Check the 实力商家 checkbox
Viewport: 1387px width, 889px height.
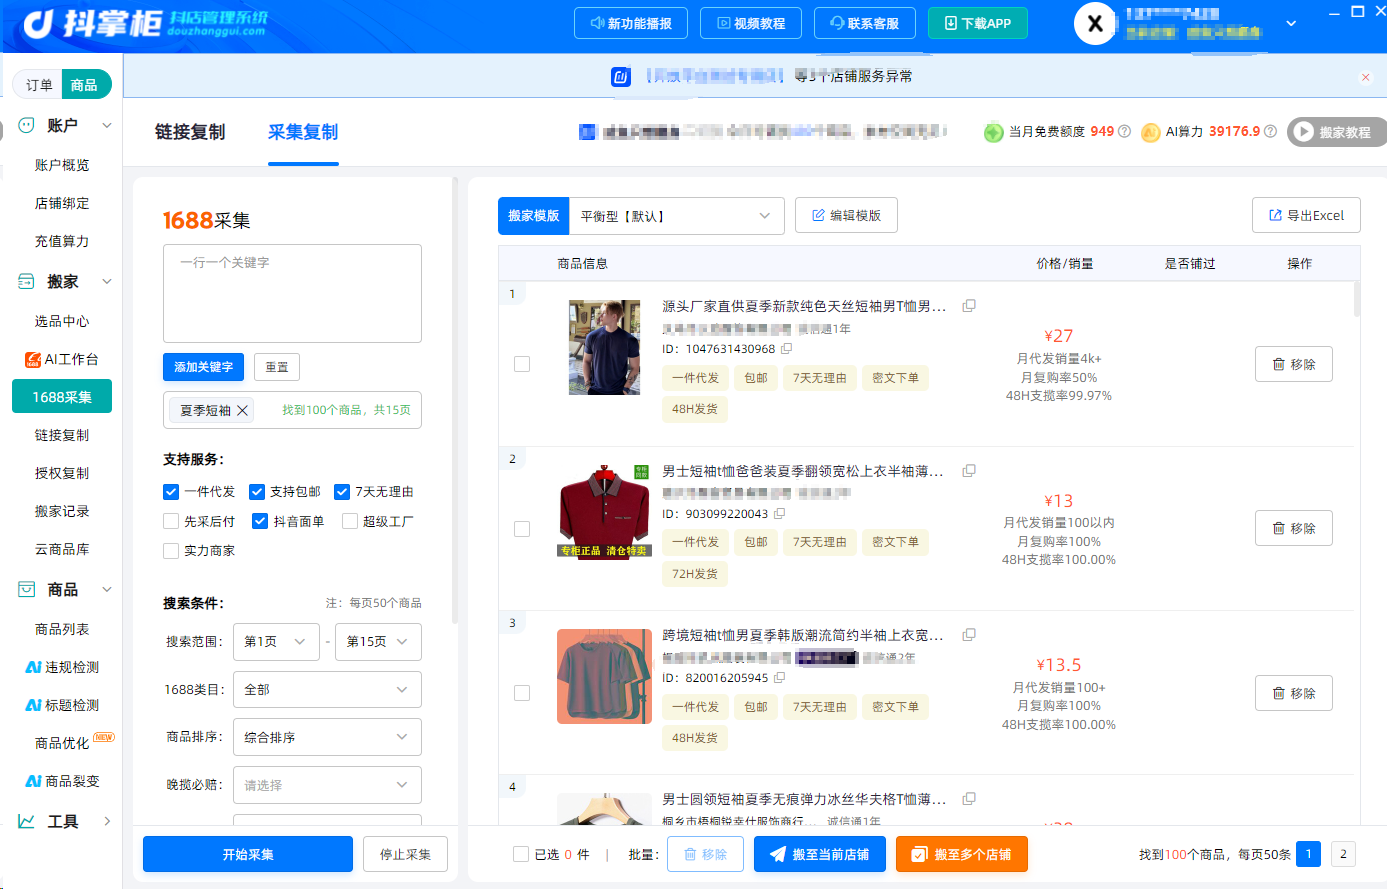pos(171,551)
